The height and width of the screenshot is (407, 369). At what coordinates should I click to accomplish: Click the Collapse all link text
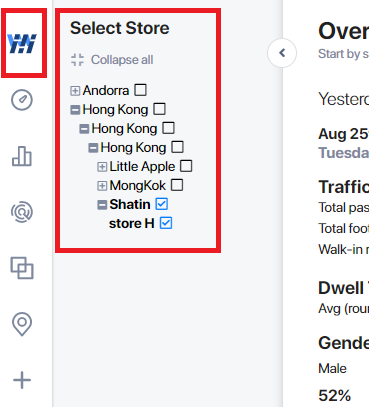(122, 60)
